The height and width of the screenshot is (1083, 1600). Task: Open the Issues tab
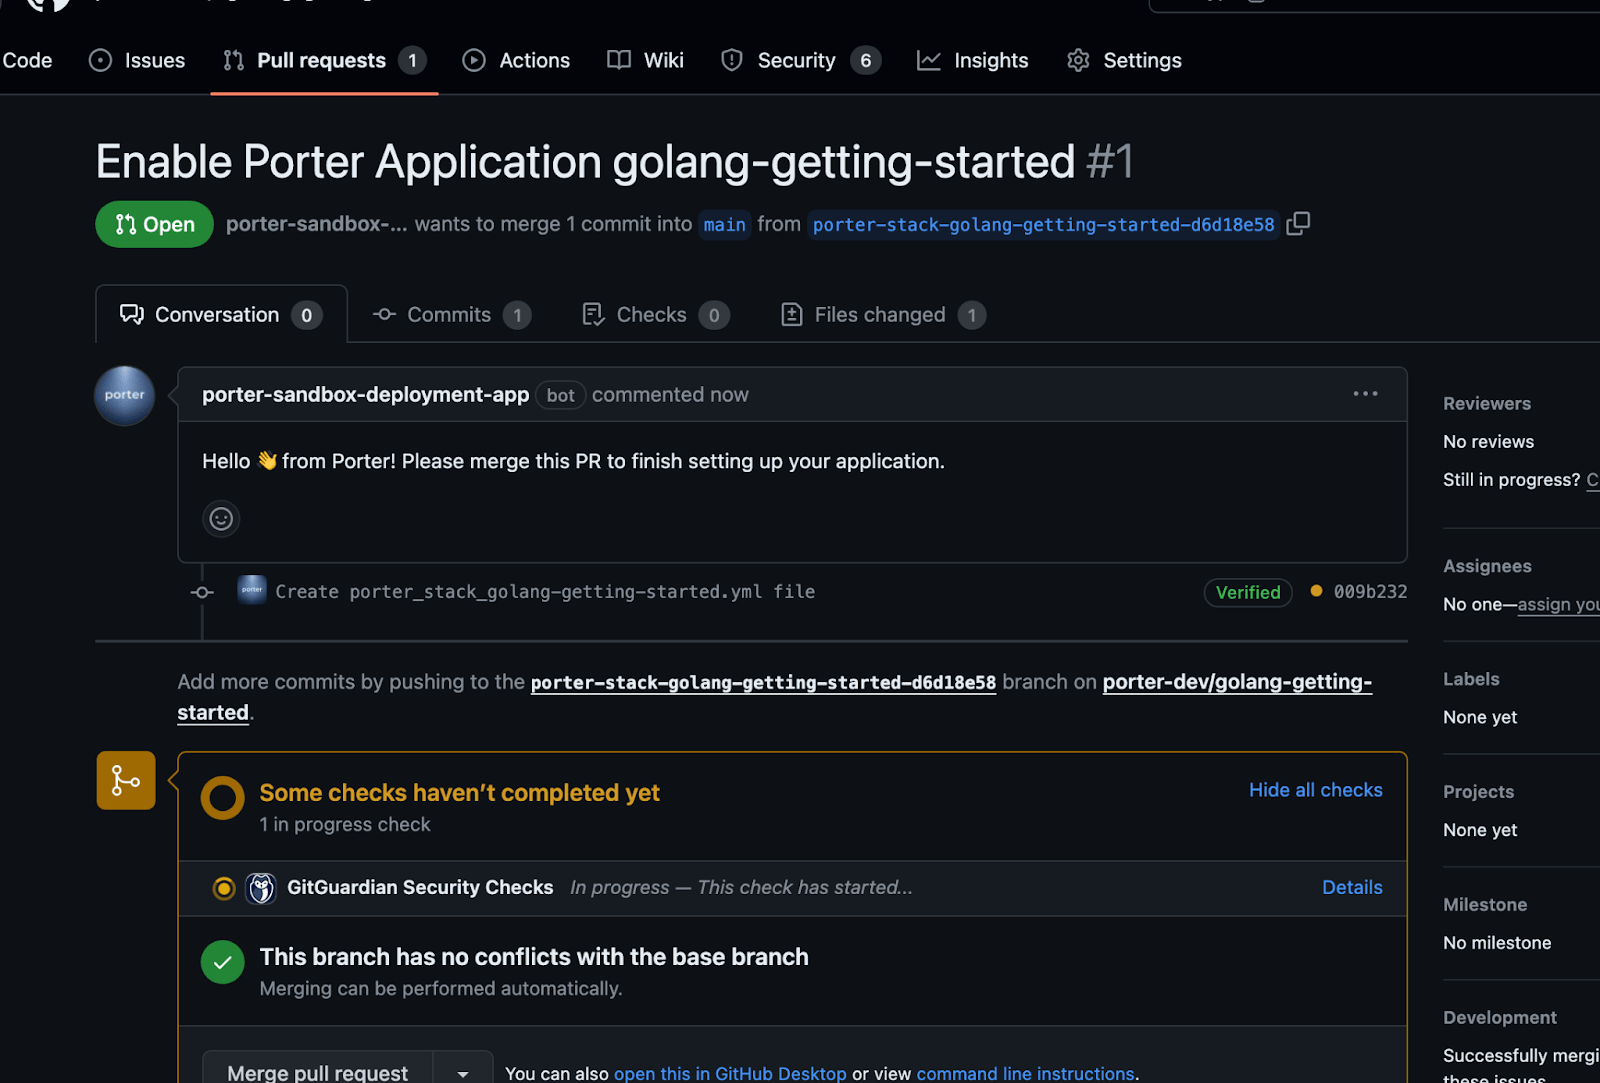click(137, 60)
